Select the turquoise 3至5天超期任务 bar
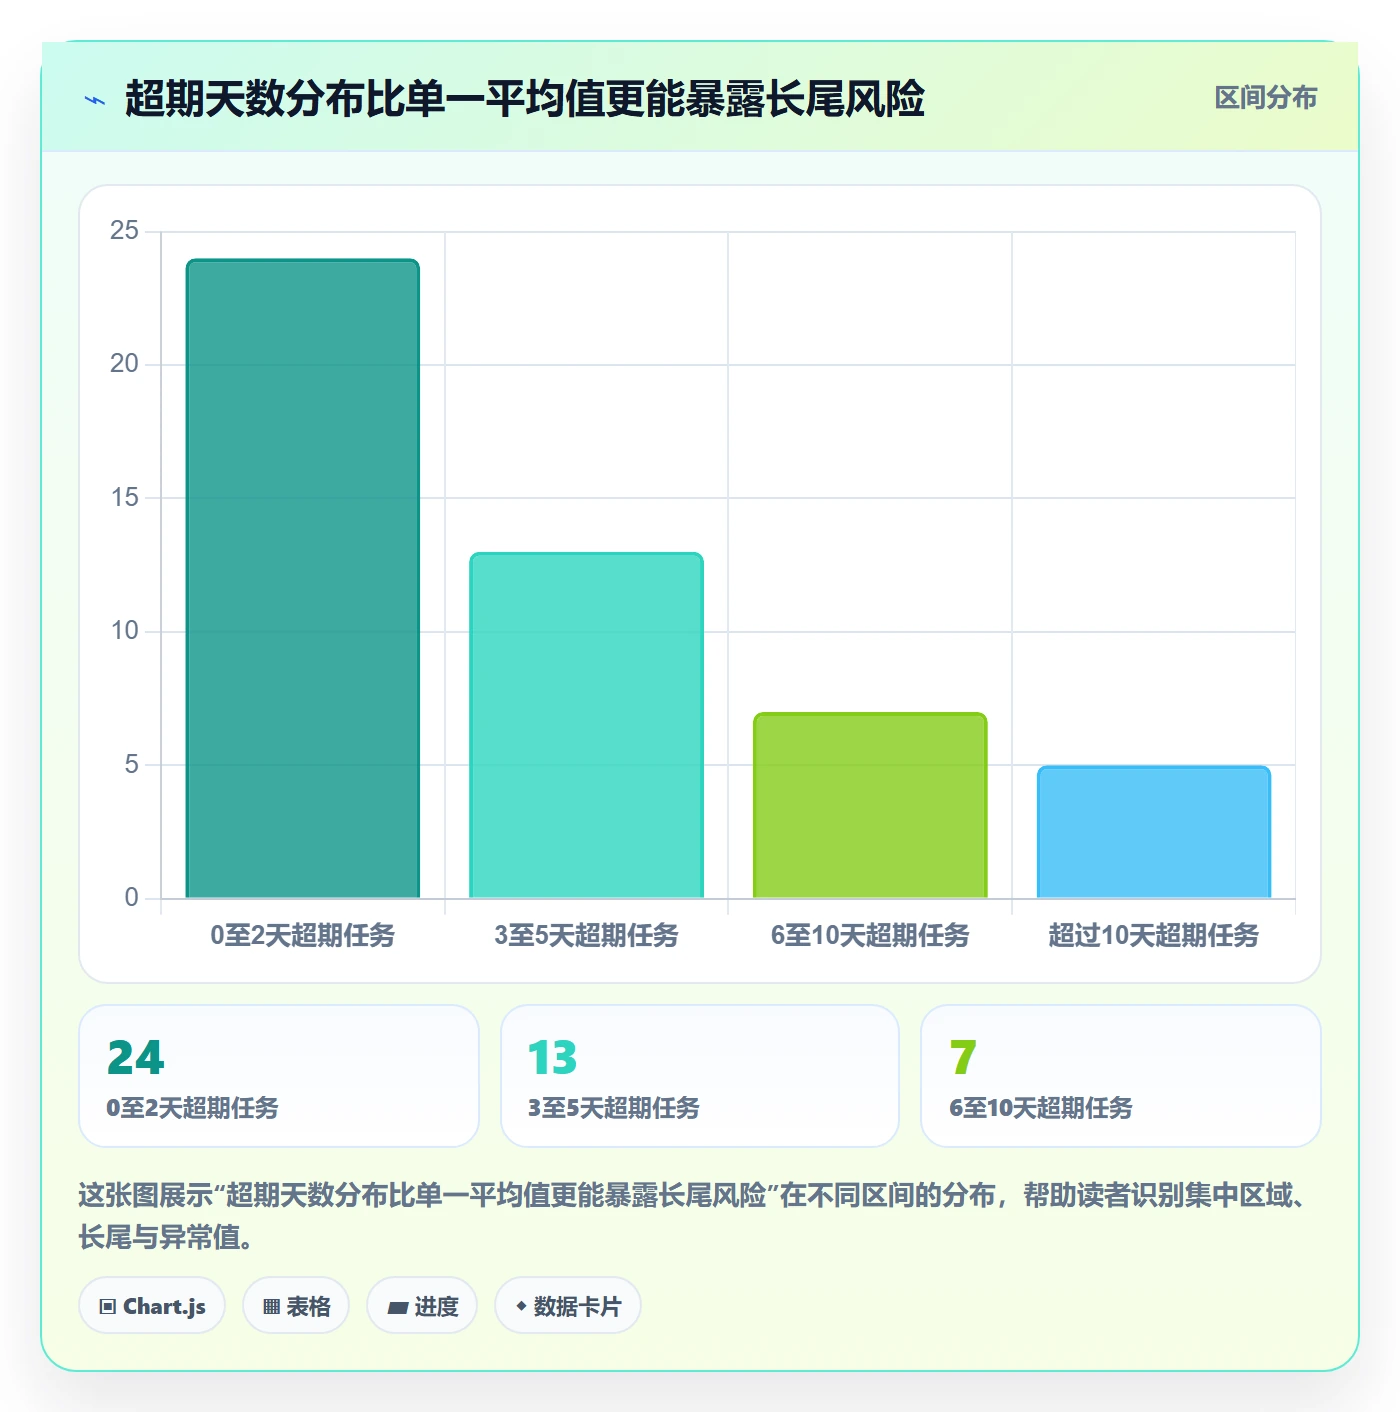Screen dimensions: 1400x1412 [586, 725]
